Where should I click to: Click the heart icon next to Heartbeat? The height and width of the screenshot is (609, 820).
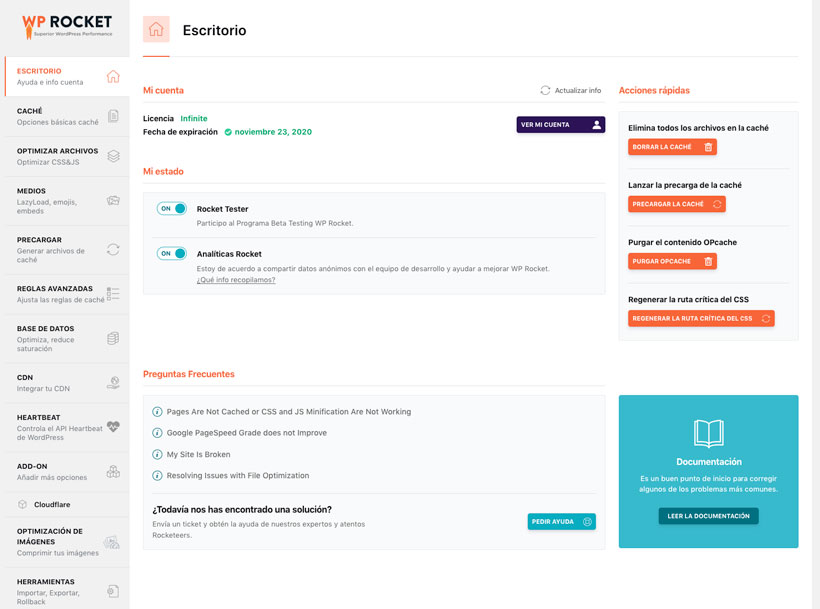tap(113, 427)
